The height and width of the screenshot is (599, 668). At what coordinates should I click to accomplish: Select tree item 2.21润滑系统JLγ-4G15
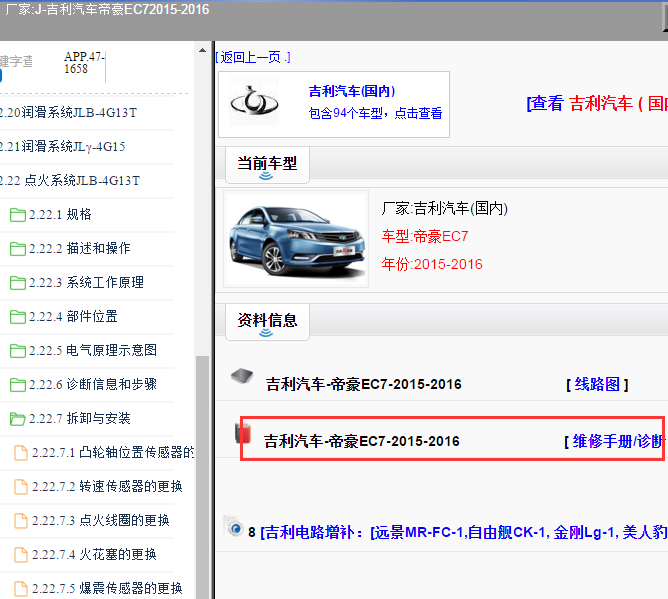click(63, 147)
